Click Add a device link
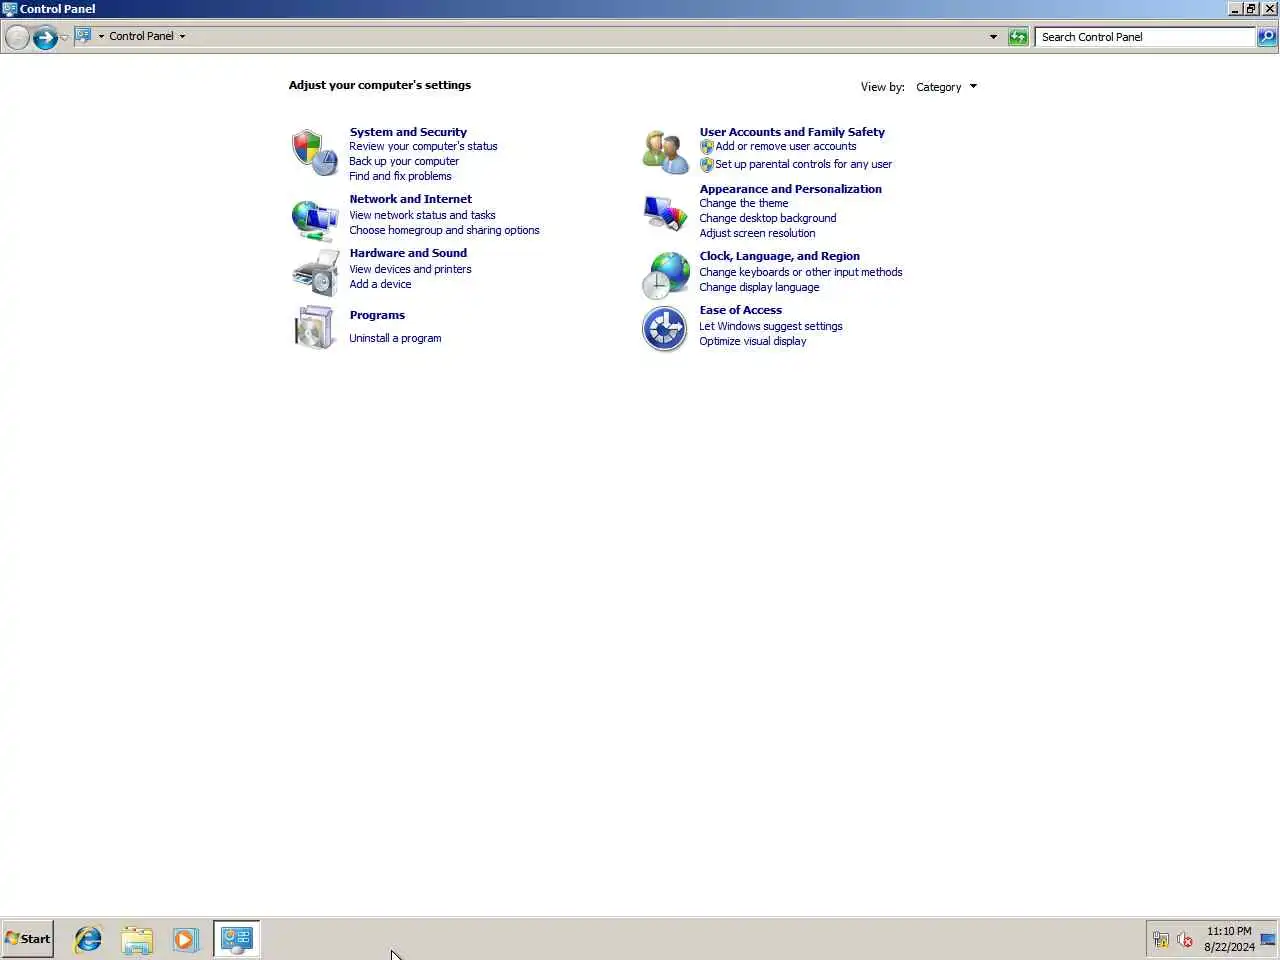1280x960 pixels. (x=380, y=284)
